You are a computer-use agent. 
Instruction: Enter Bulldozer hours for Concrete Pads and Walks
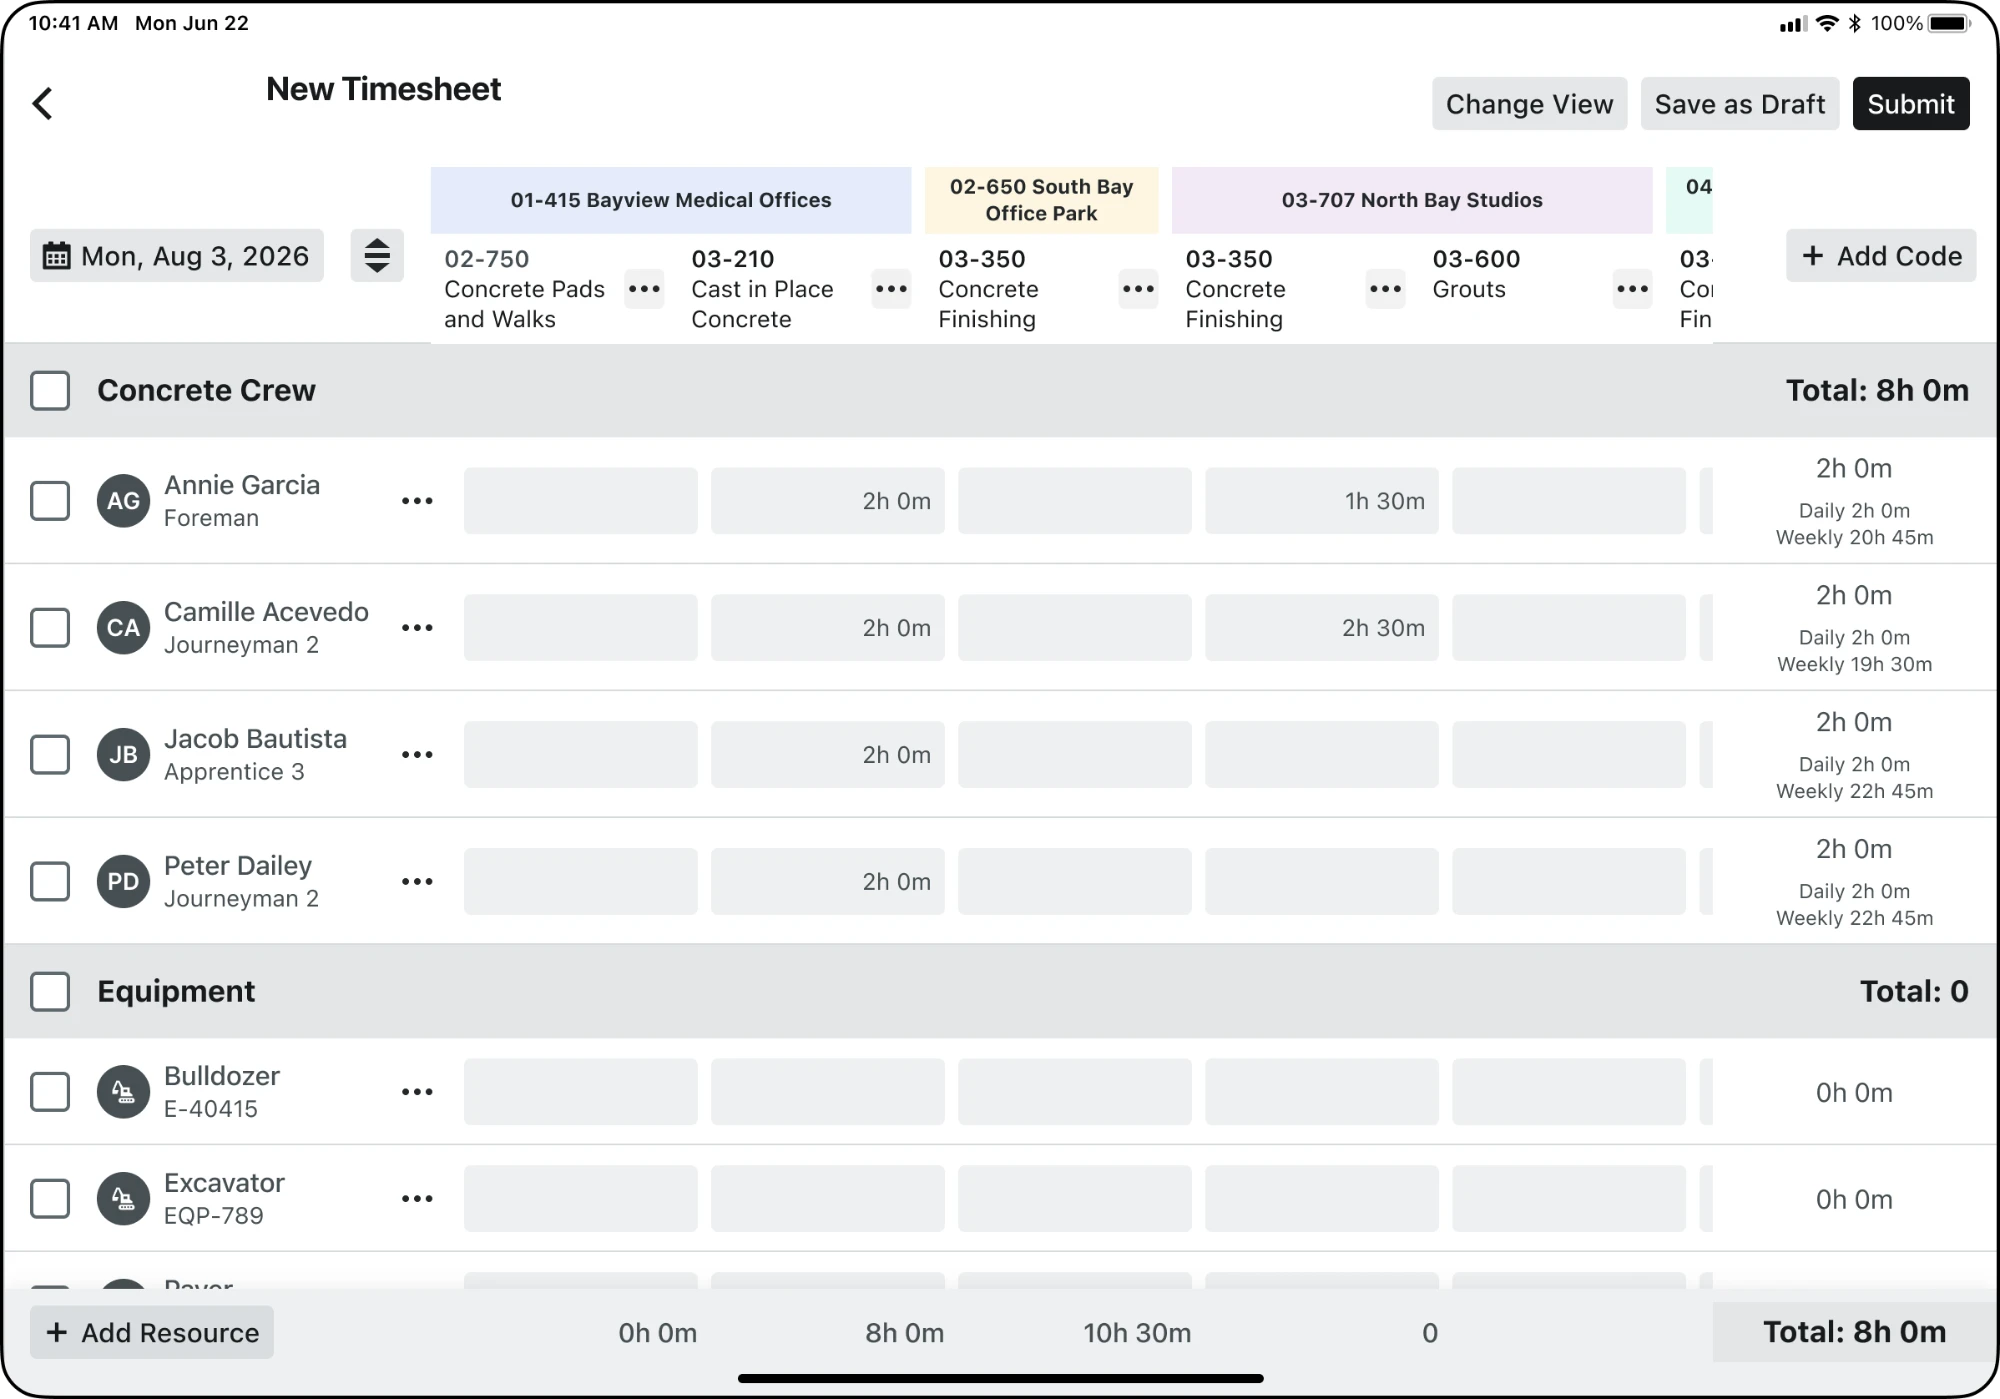point(581,1092)
